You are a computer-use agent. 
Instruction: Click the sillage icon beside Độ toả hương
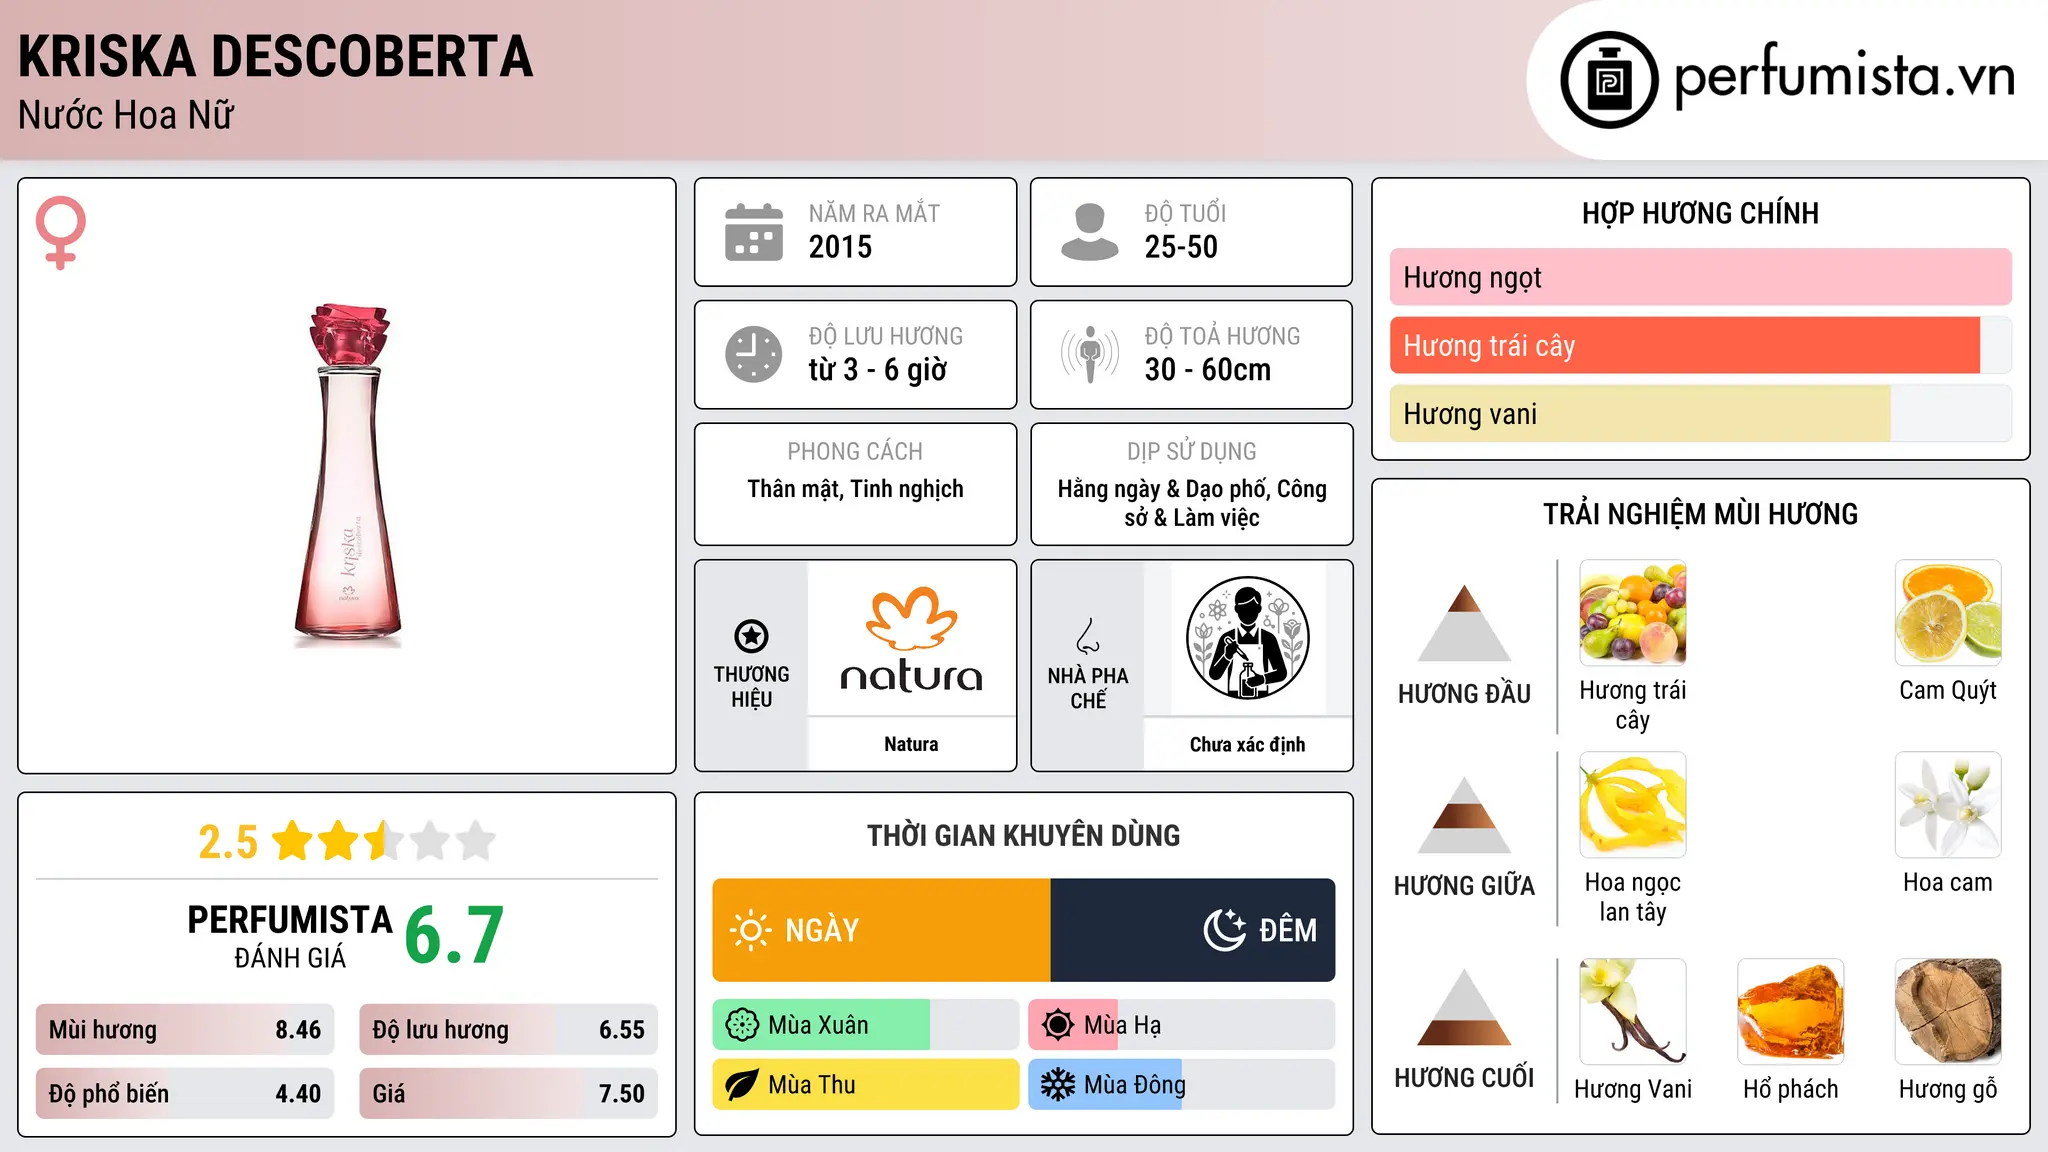pos(1090,354)
